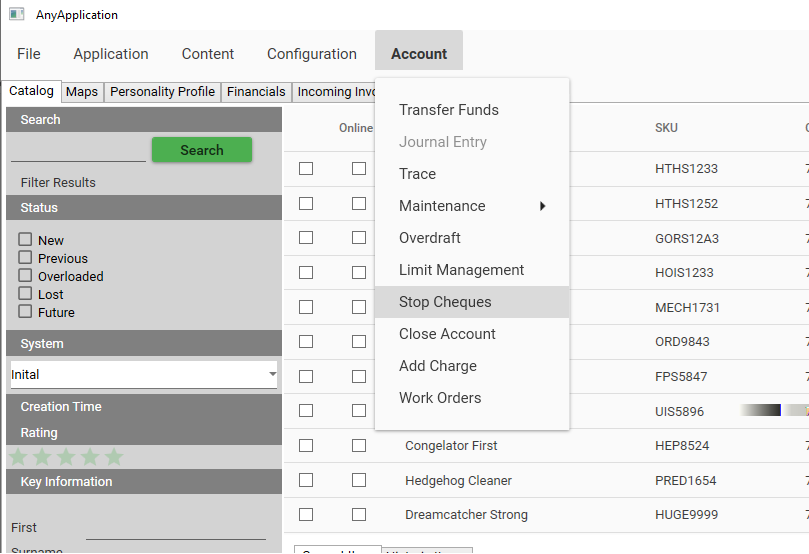
Task: Switch to the Financials tab
Action: coord(256,92)
